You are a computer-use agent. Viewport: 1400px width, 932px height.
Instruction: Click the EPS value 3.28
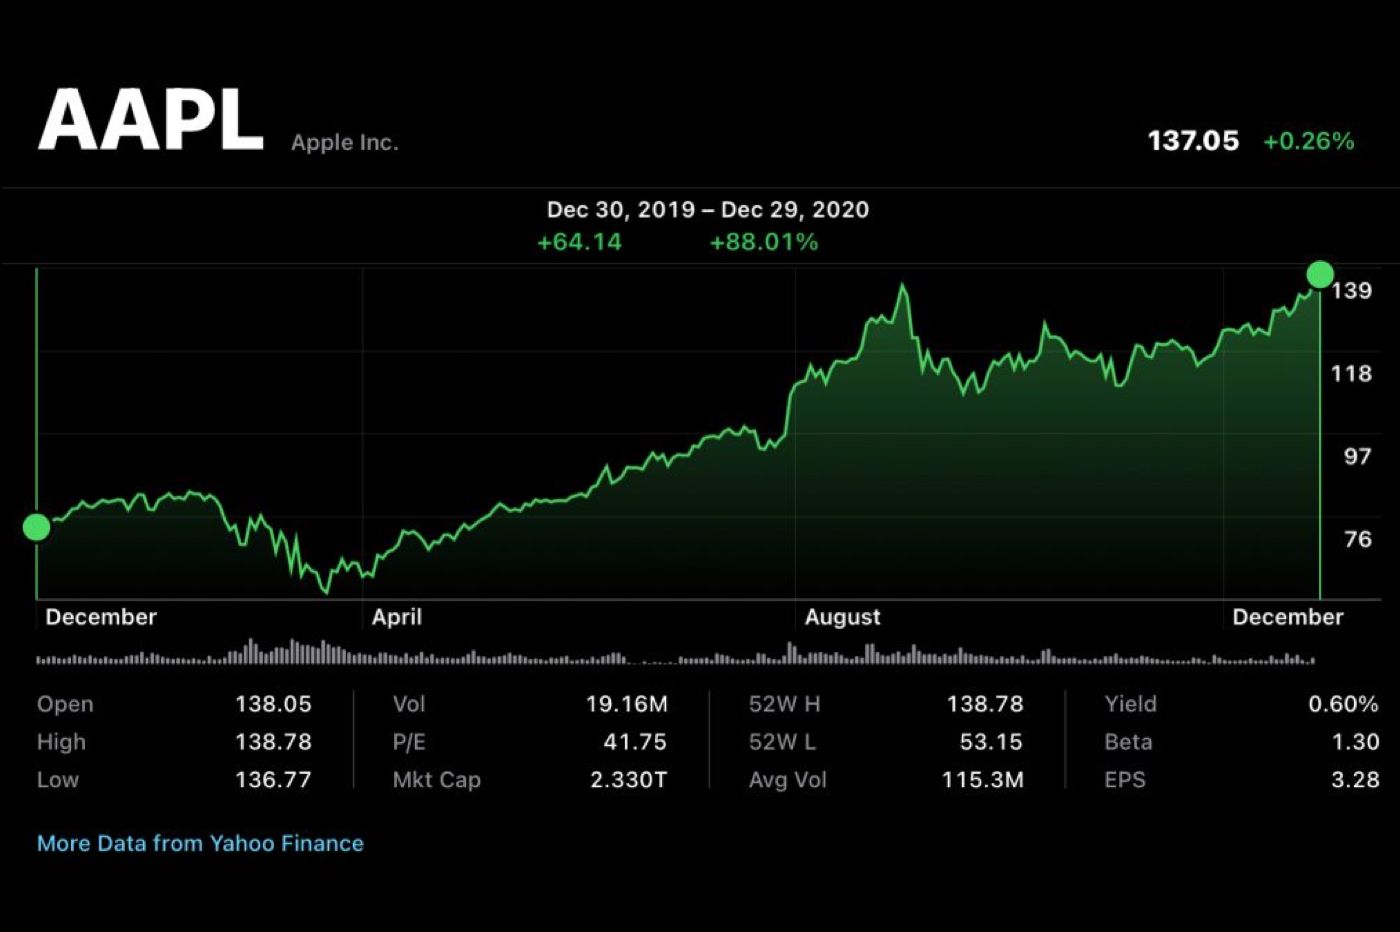[1355, 780]
